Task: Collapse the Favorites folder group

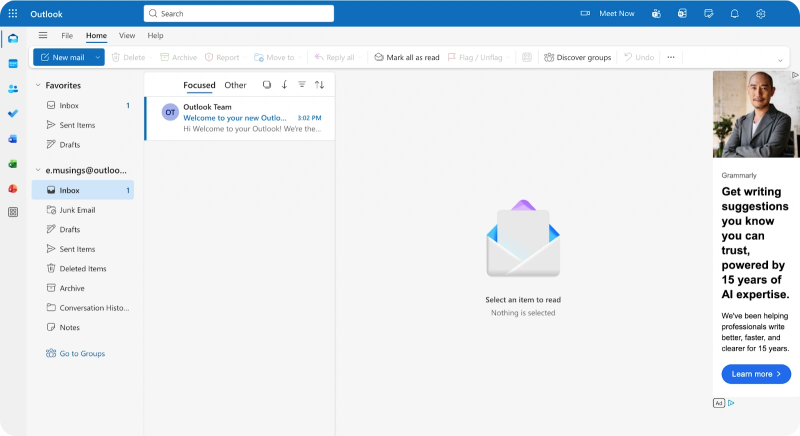Action: (37, 86)
